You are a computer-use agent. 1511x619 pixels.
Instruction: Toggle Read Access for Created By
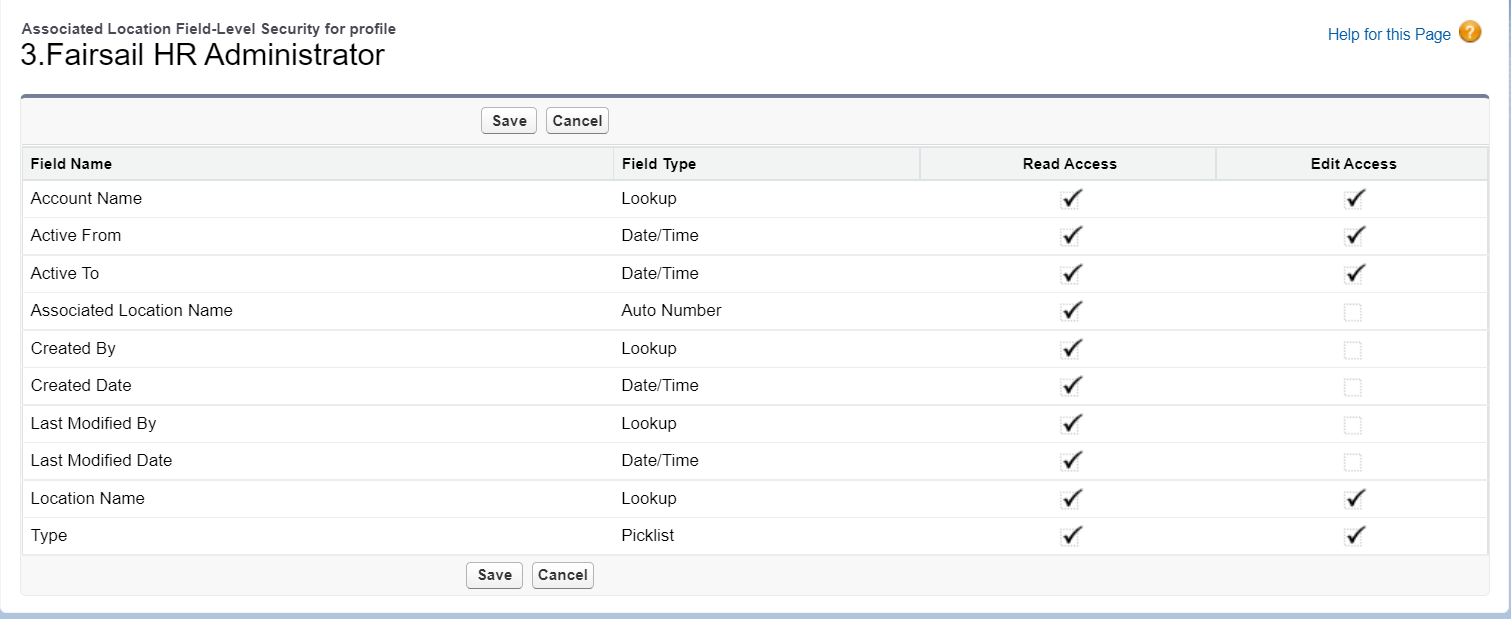(x=1071, y=349)
